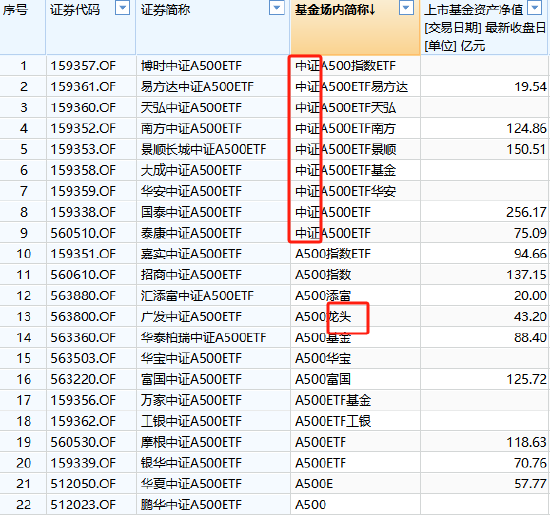Select net asset value 118.63

point(526,442)
